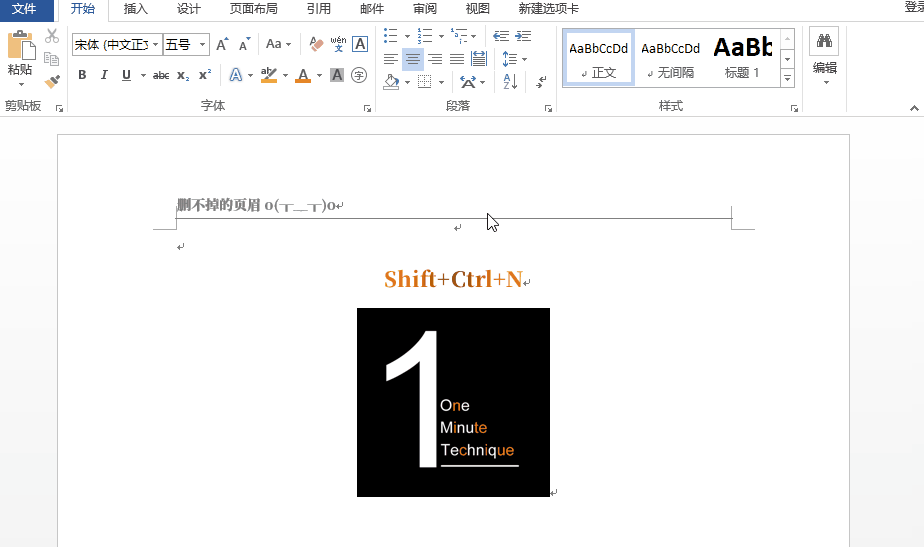This screenshot has width=924, height=547.
Task: Click the Sort A-Z icon
Action: click(x=510, y=82)
